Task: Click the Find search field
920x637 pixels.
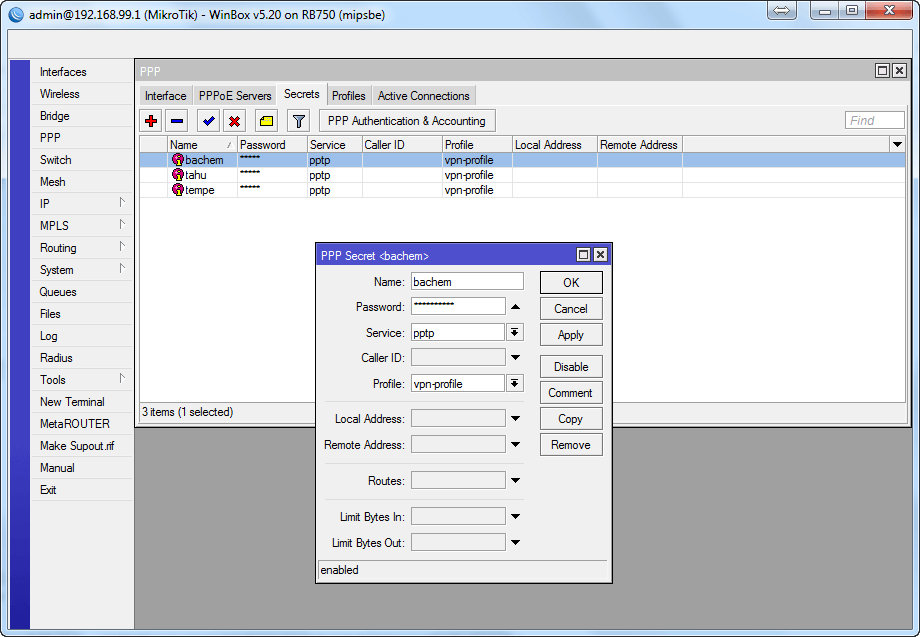Action: [x=874, y=120]
